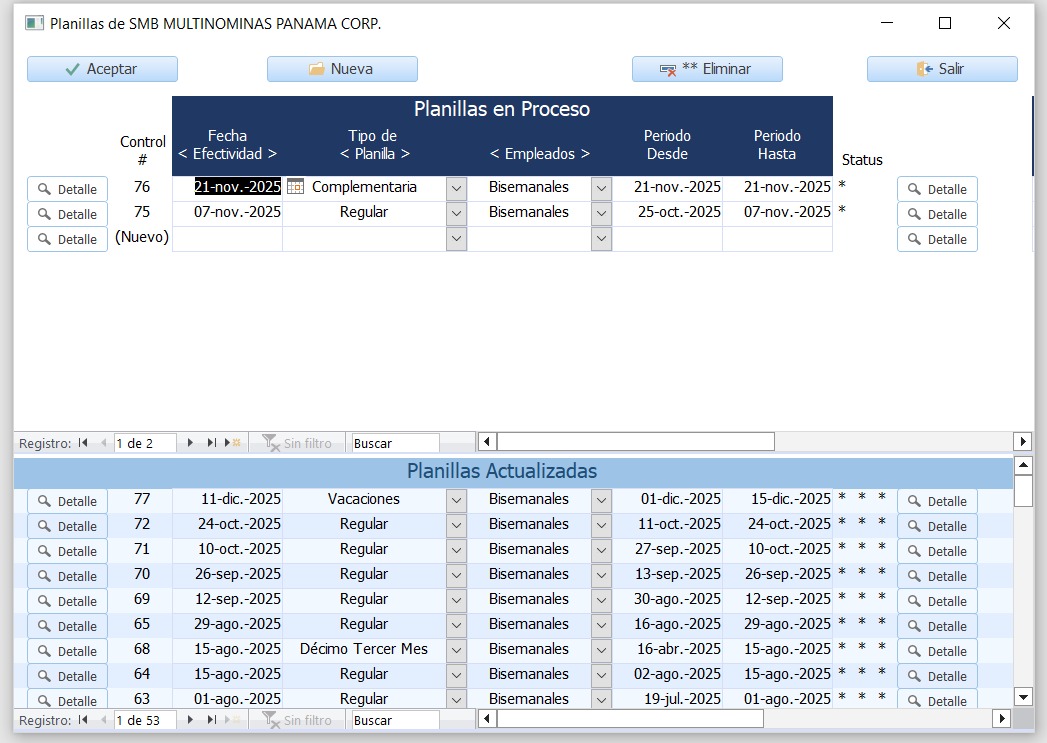Click the Nueva planilla button

pos(342,69)
